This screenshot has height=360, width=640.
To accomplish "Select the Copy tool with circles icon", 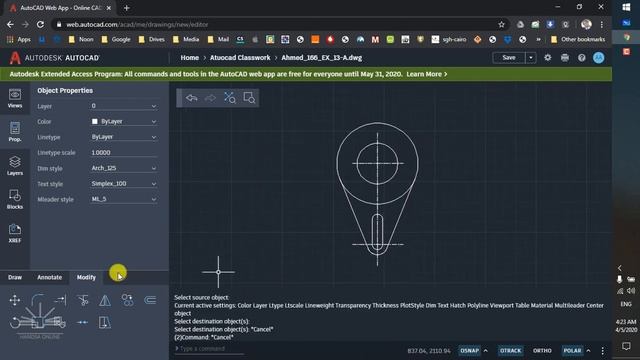I will tap(127, 300).
